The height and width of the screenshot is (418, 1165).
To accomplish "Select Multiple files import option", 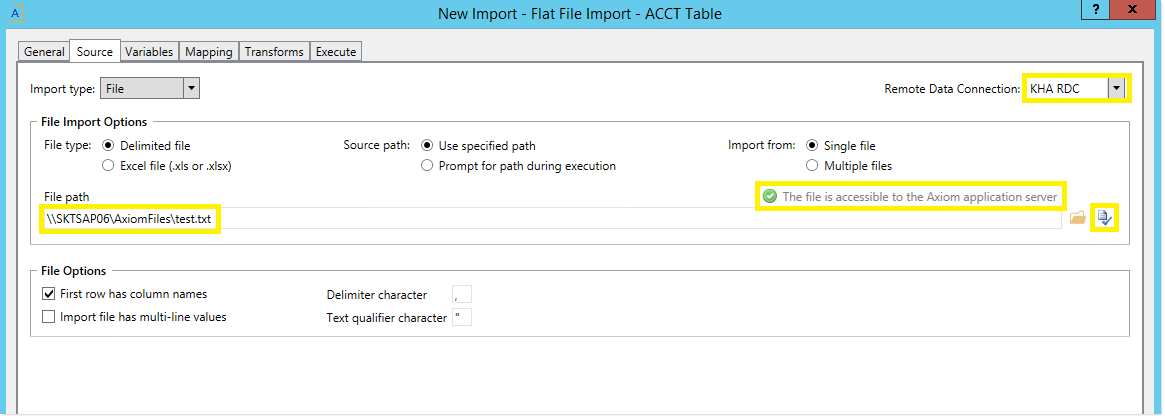I will coord(812,166).
